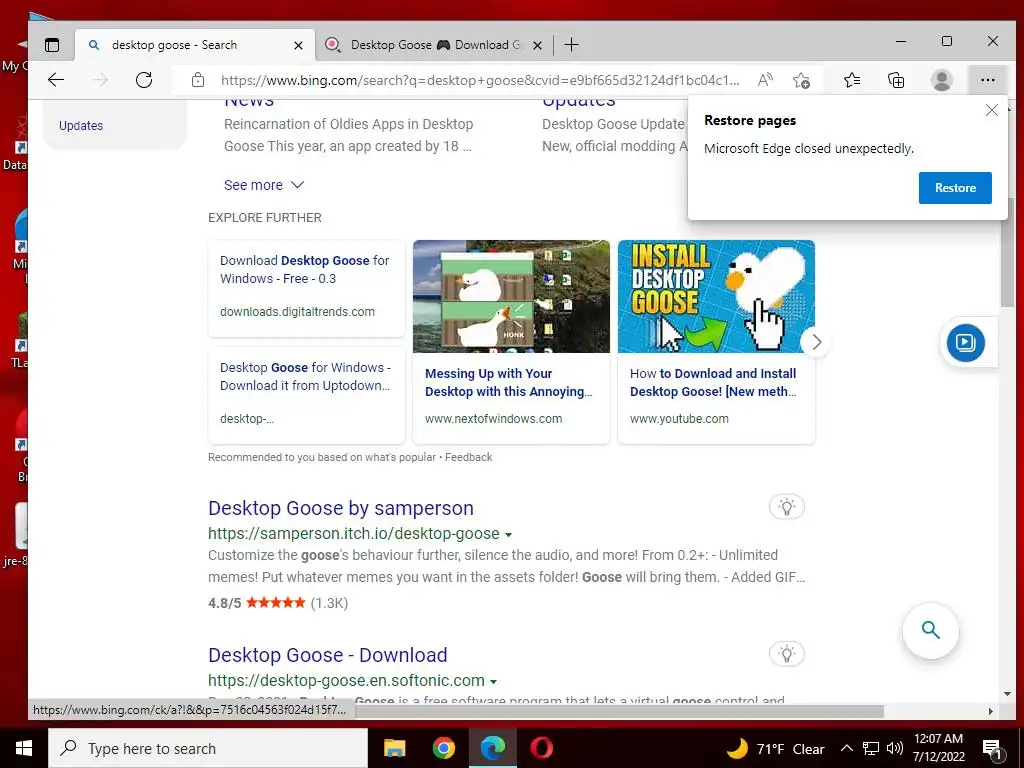Open 'How to Download and Install Desktop Goose' link

pyautogui.click(x=713, y=382)
